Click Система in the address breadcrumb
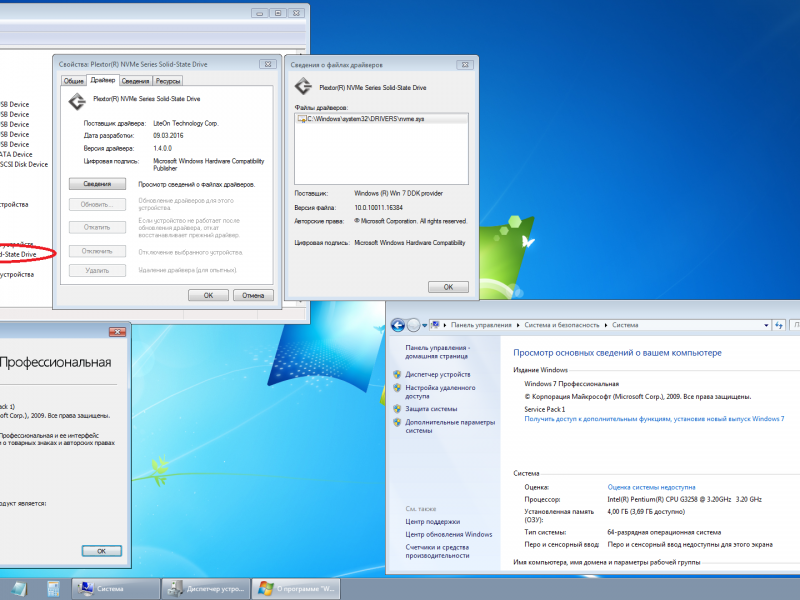Screen dimensions: 800x600 click(625, 325)
